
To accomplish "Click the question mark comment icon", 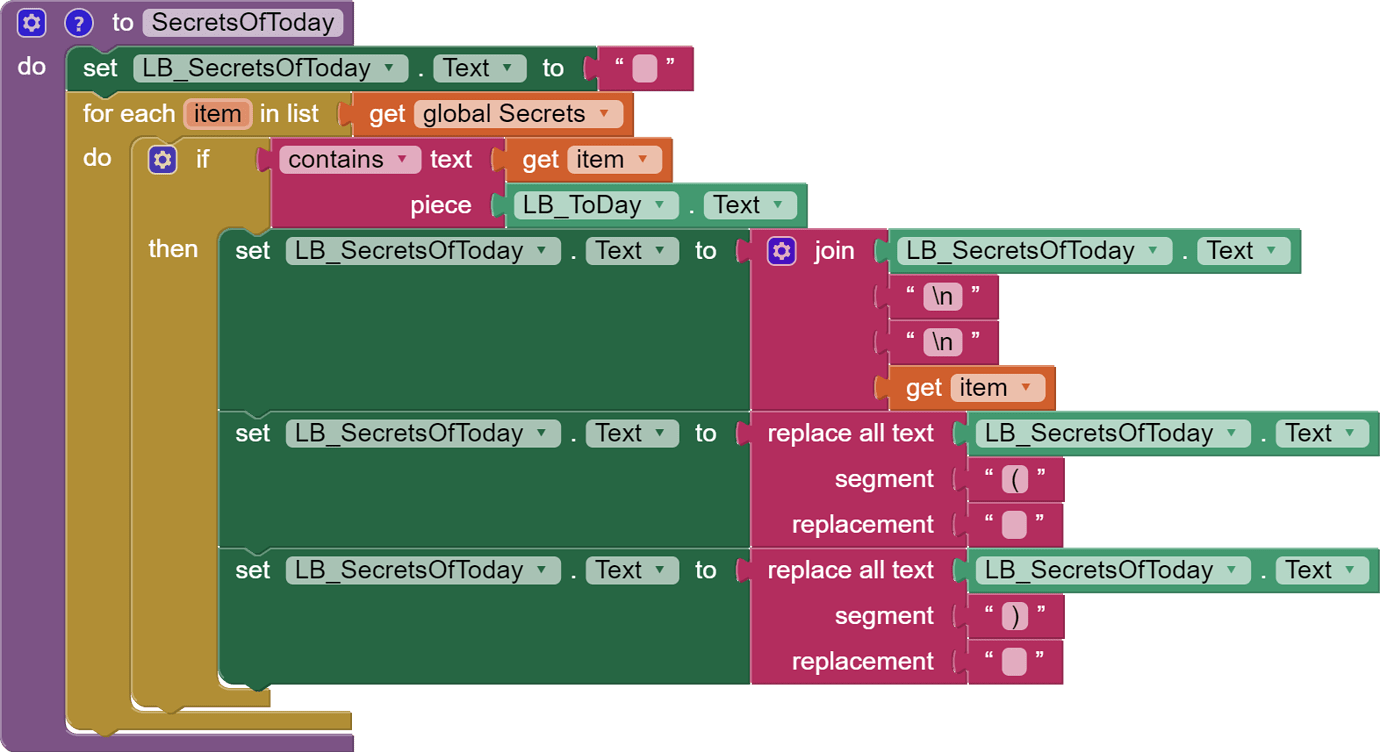I will (x=78, y=22).
